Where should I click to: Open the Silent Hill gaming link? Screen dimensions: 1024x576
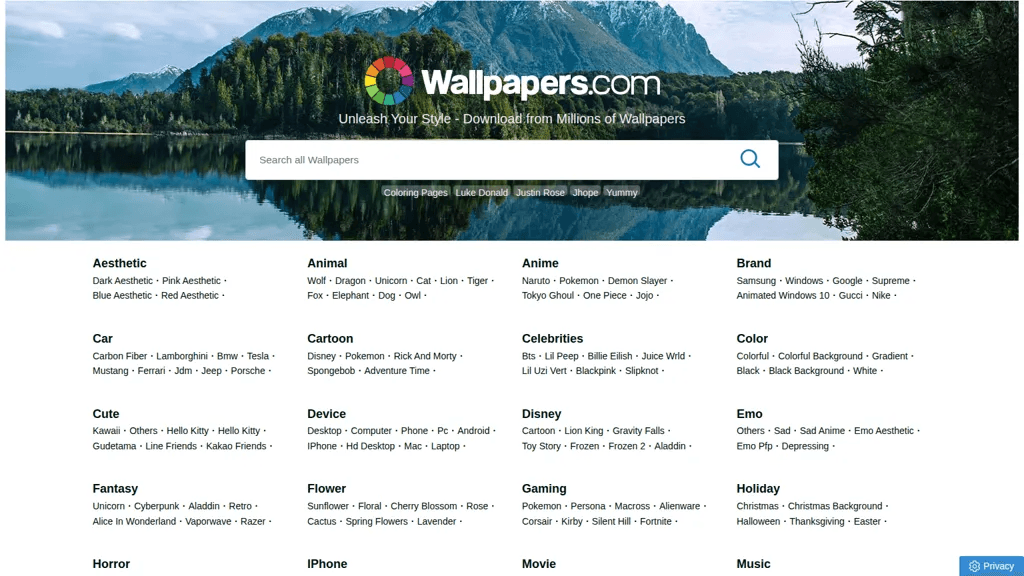point(611,522)
